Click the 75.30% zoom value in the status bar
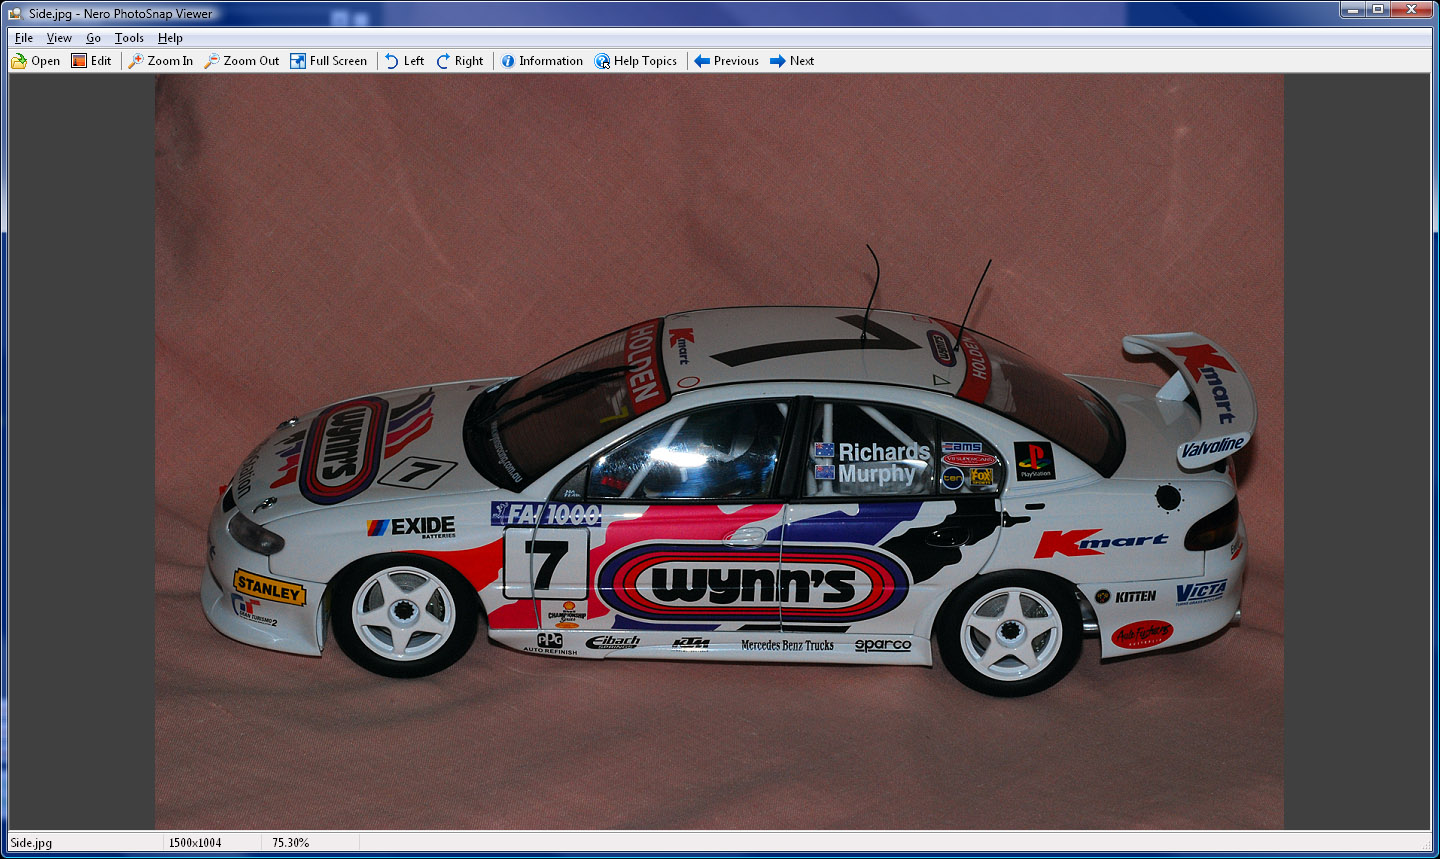1440x859 pixels. point(291,843)
